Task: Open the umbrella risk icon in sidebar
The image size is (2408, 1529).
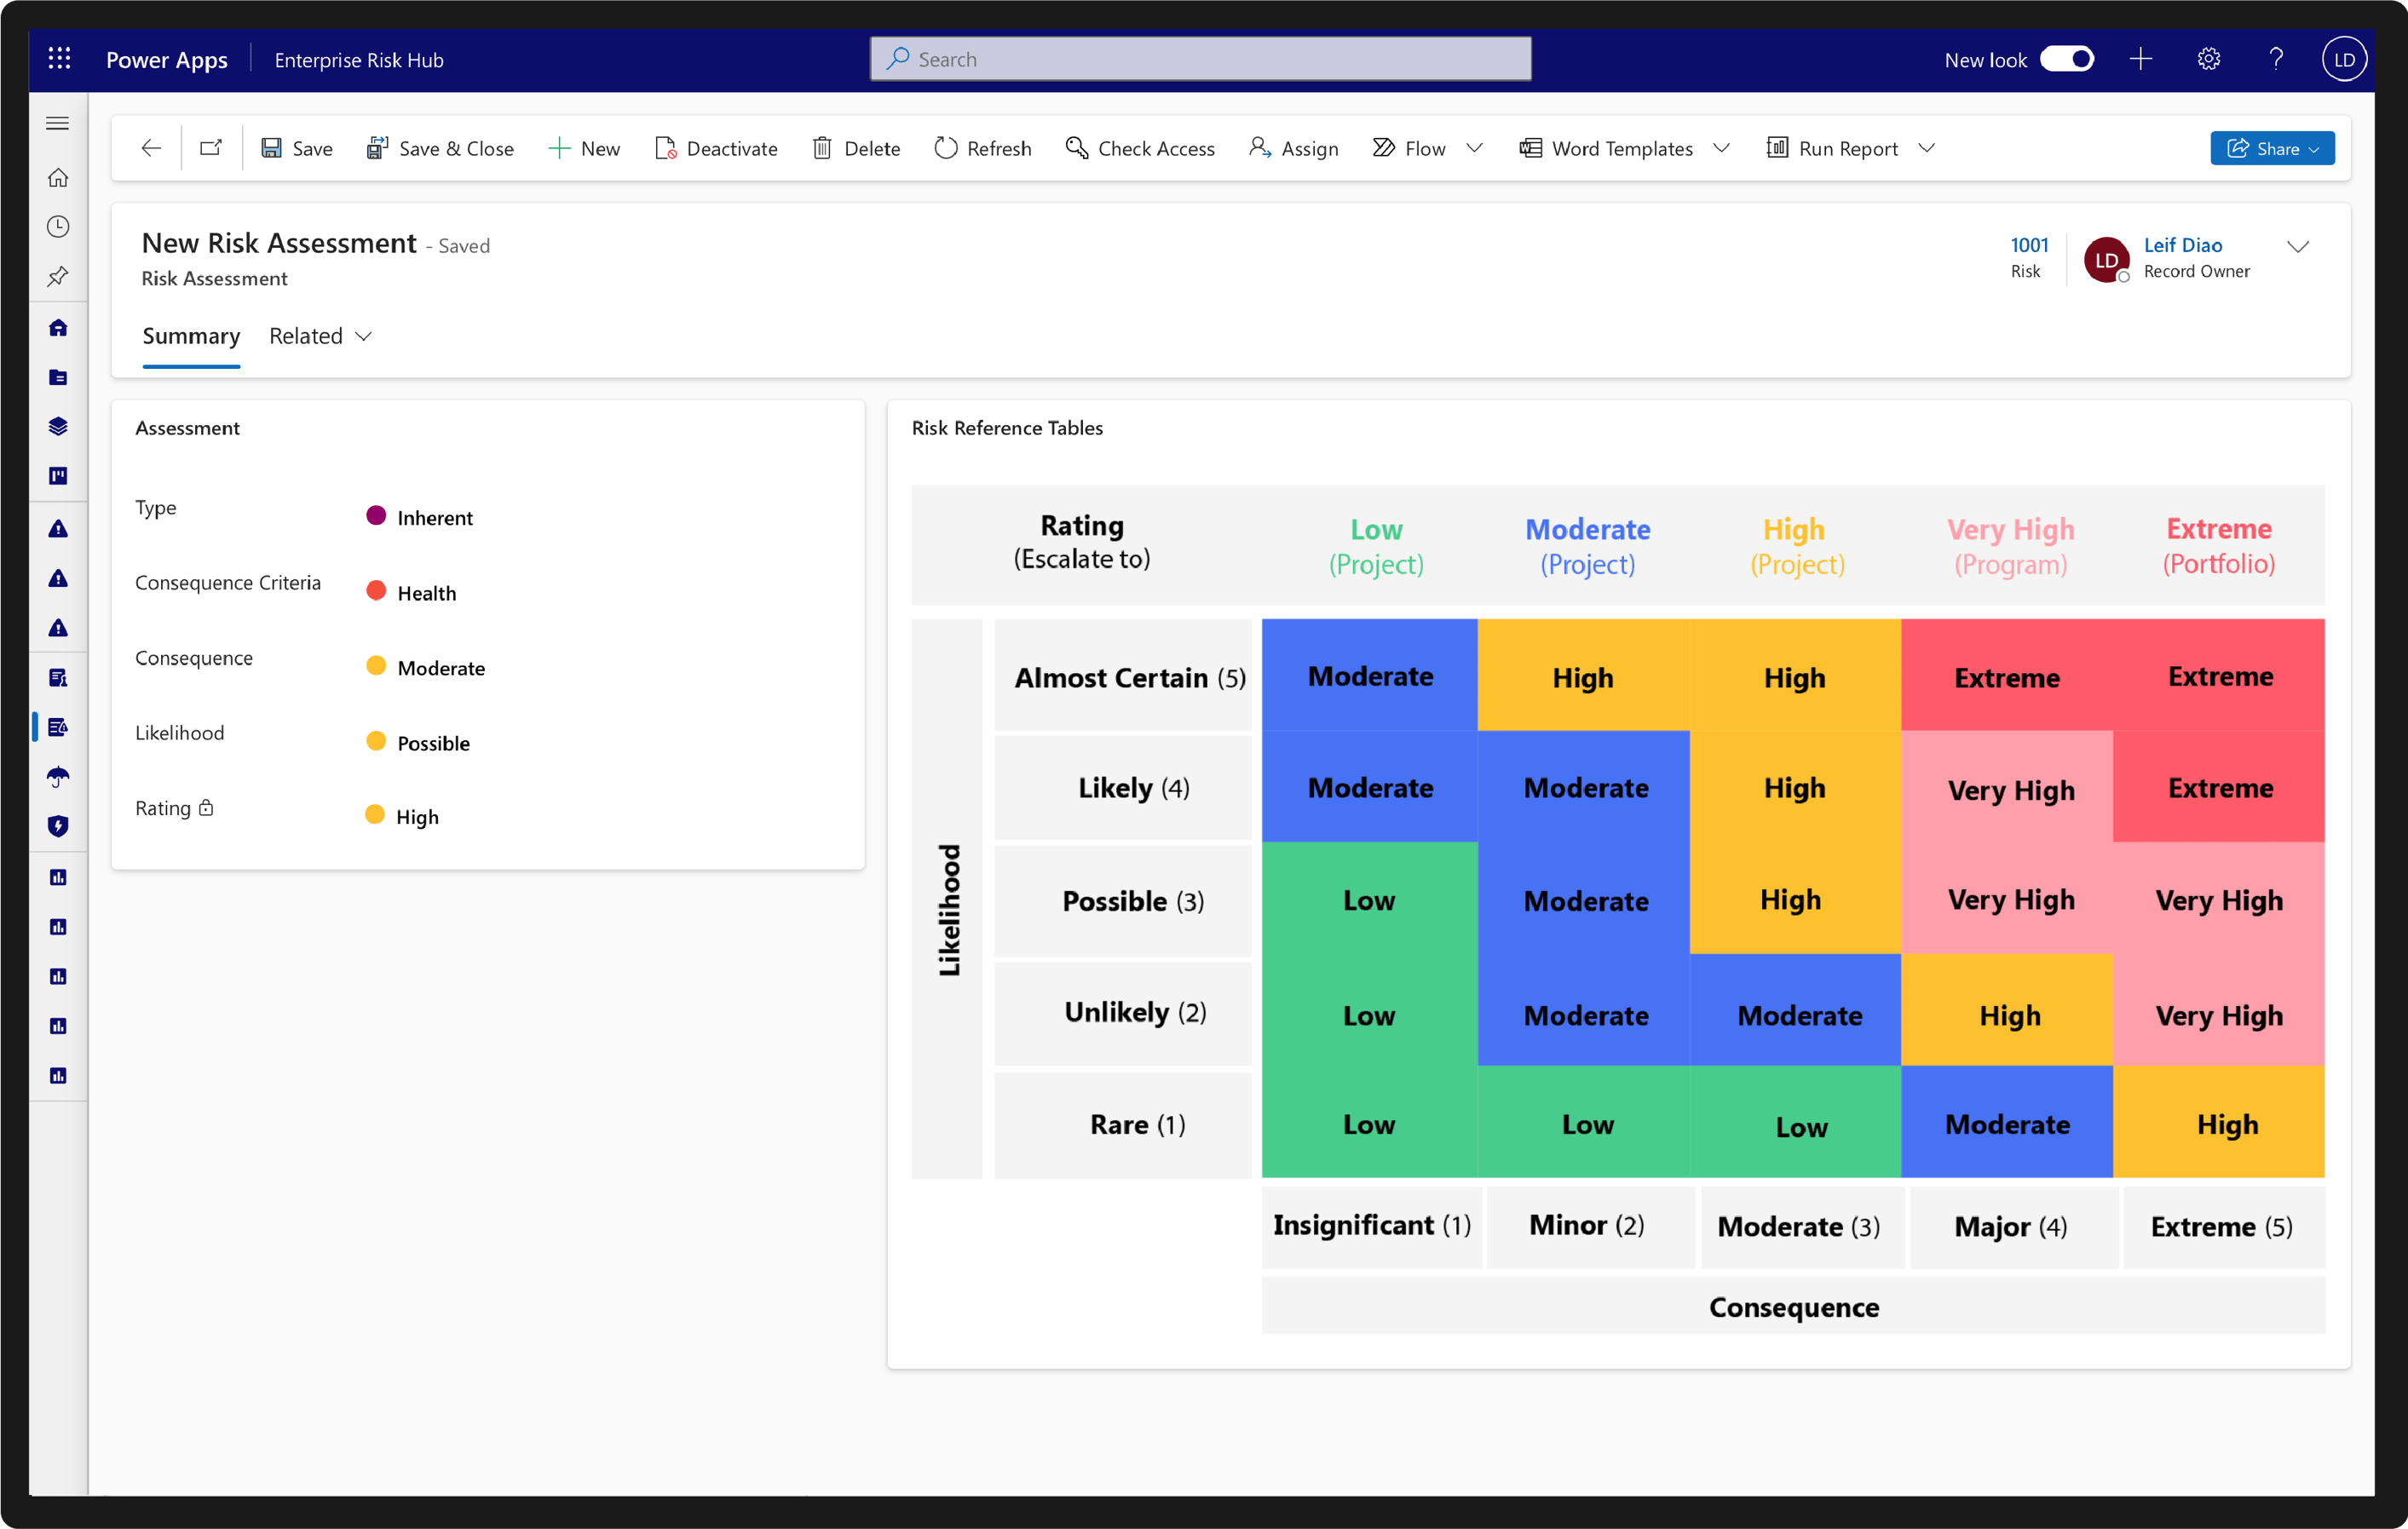Action: coord(58,776)
